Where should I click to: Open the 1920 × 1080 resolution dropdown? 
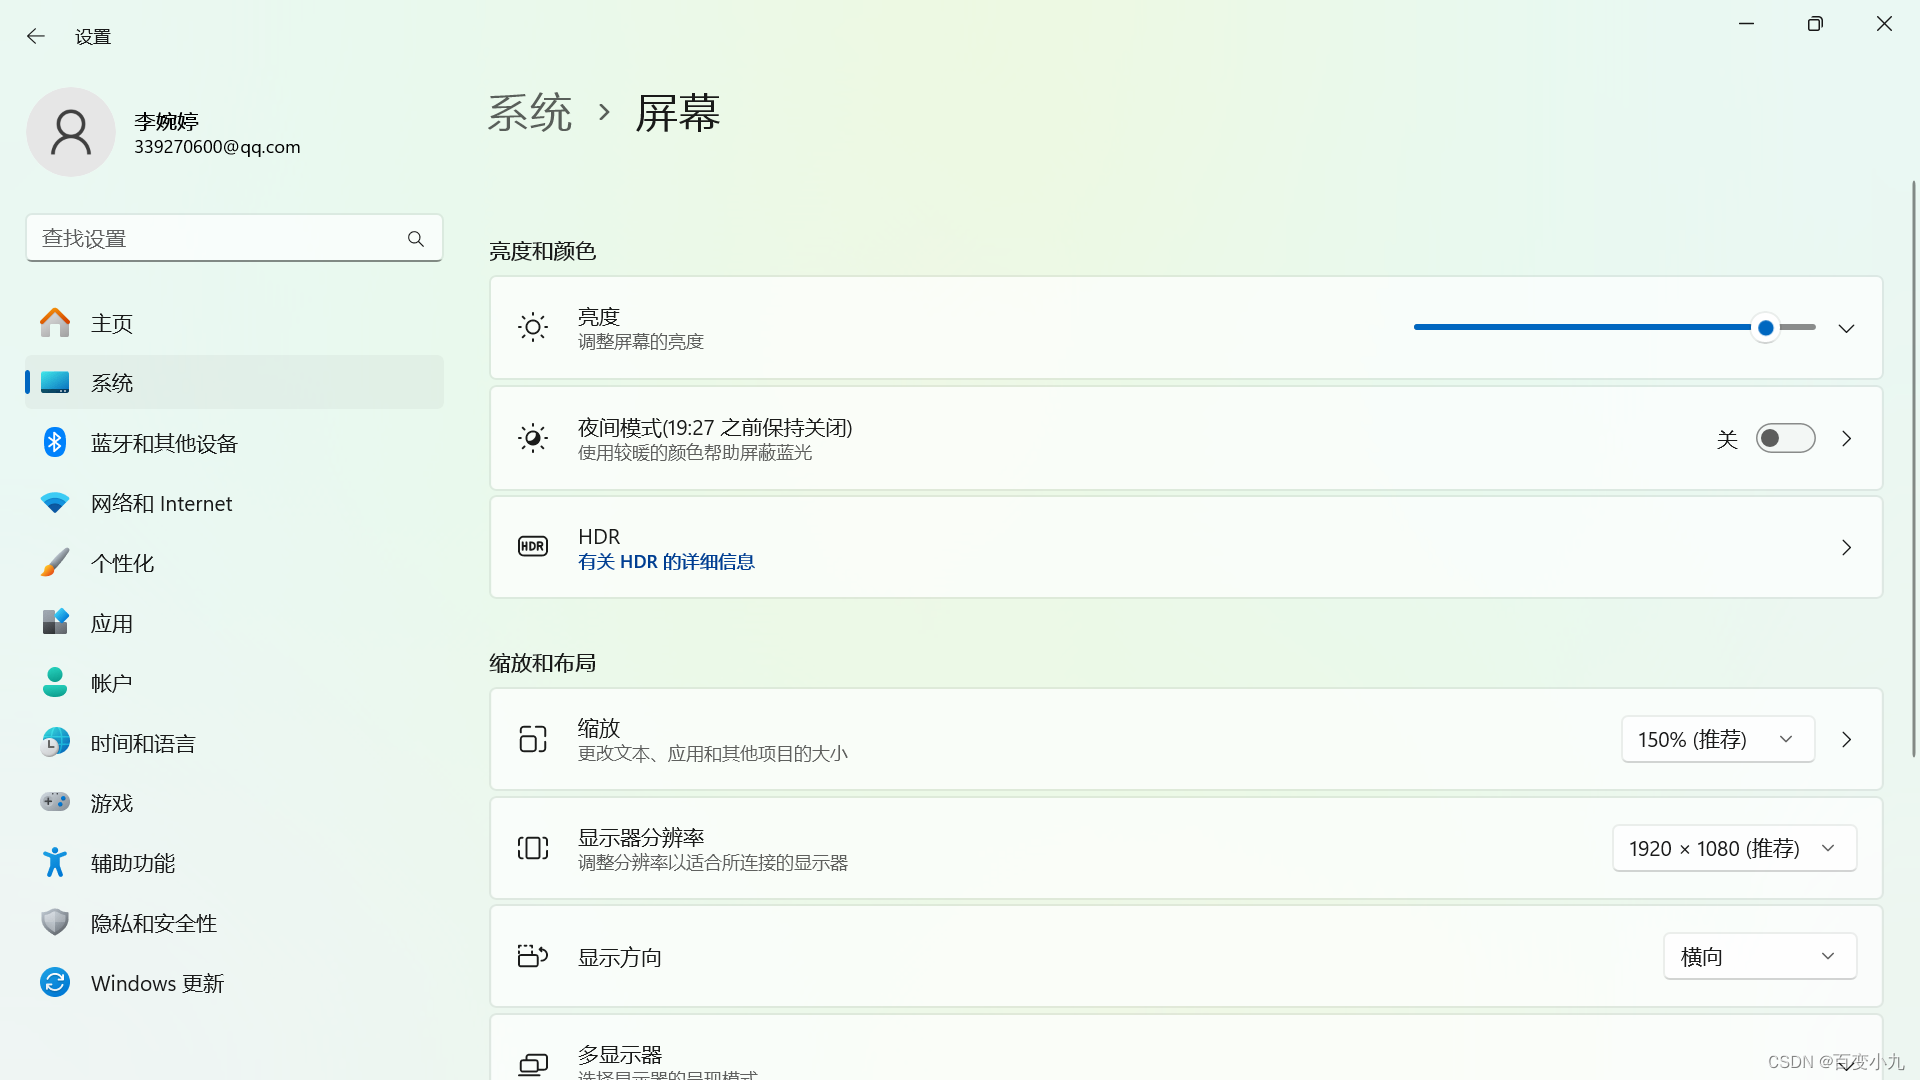tap(1734, 847)
